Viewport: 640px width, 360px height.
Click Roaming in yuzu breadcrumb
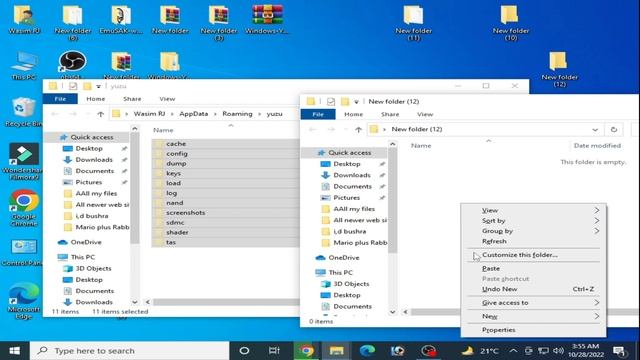(x=237, y=113)
